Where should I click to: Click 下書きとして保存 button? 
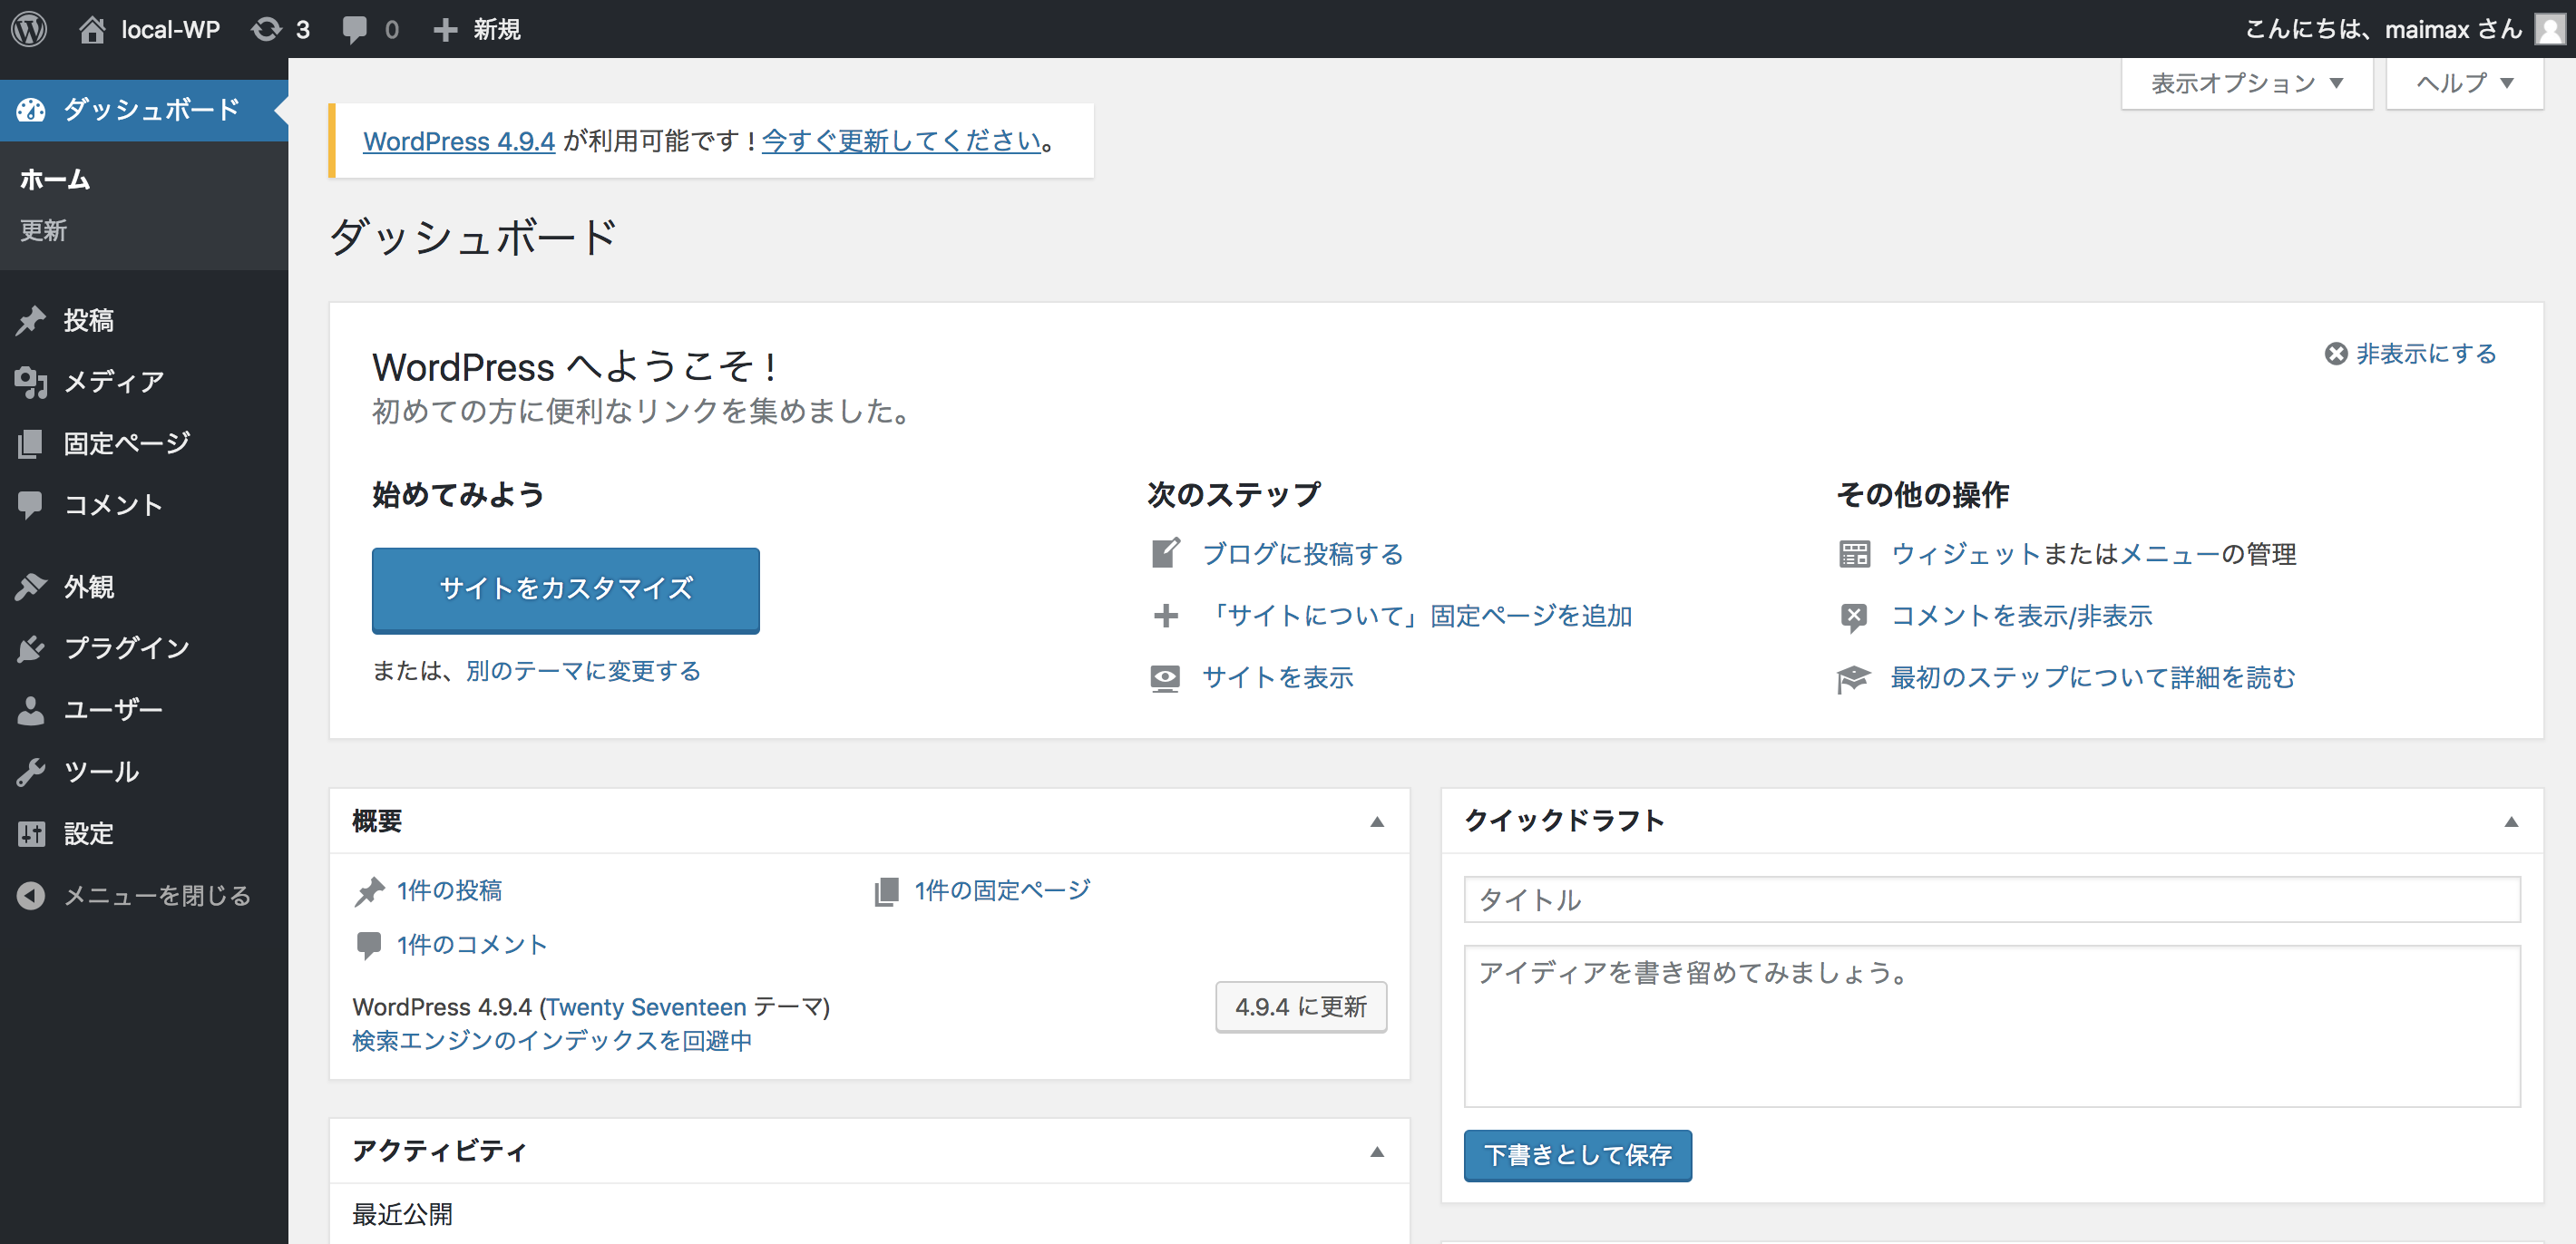pyautogui.click(x=1578, y=1156)
